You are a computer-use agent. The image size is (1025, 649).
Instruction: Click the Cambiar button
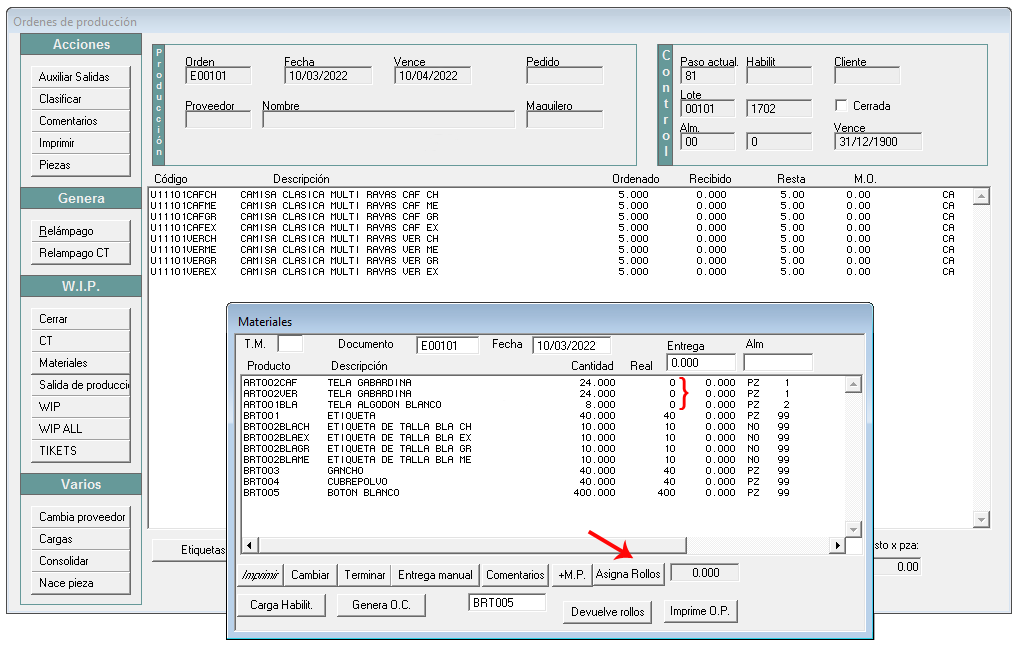tap(311, 575)
